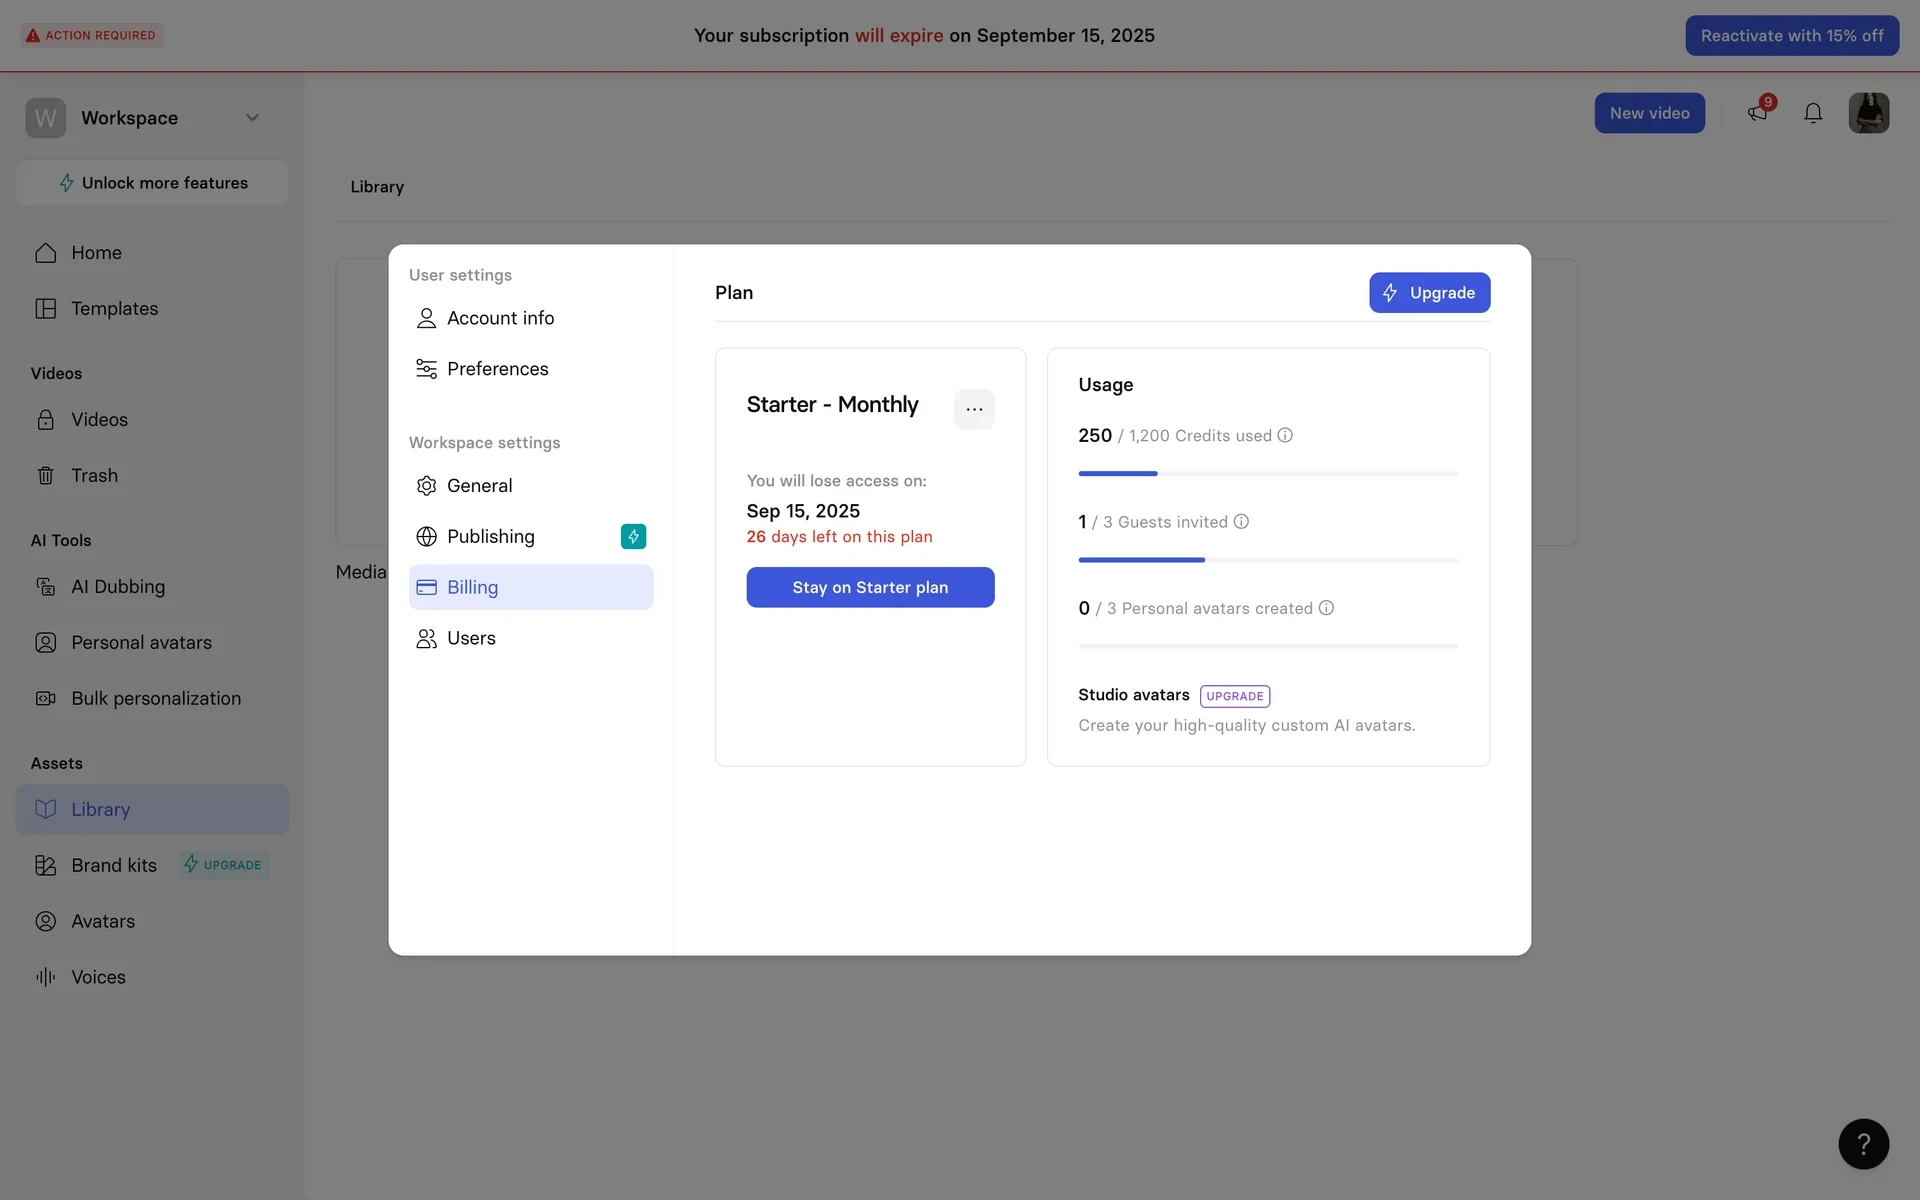
Task: Show info about Credits used
Action: click(x=1285, y=435)
